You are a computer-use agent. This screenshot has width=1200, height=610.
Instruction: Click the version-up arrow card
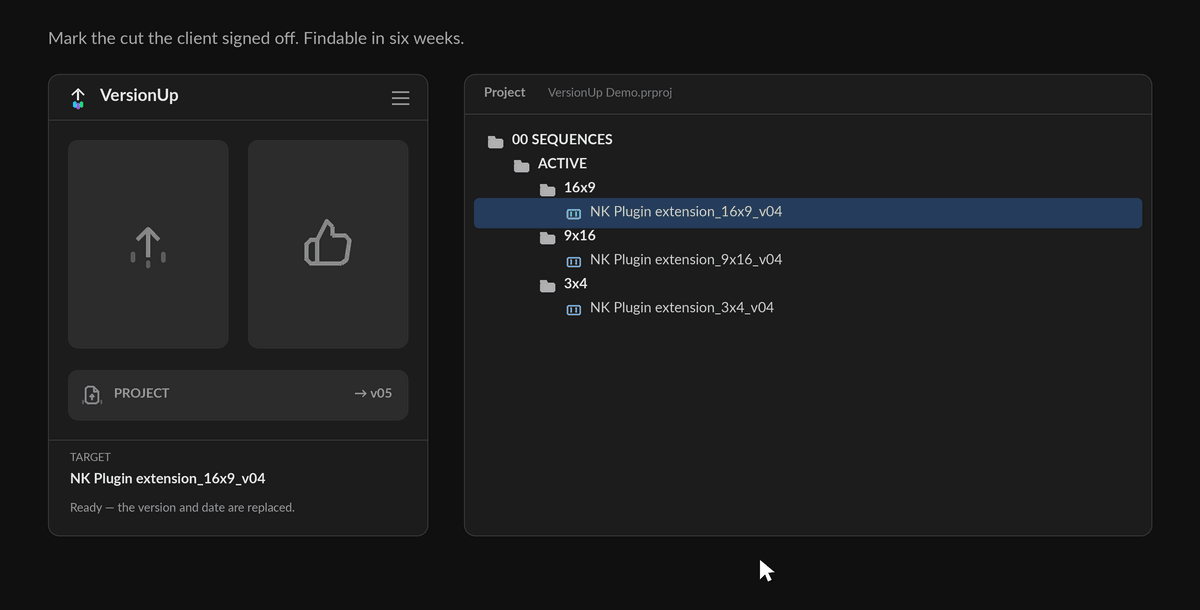tap(148, 244)
